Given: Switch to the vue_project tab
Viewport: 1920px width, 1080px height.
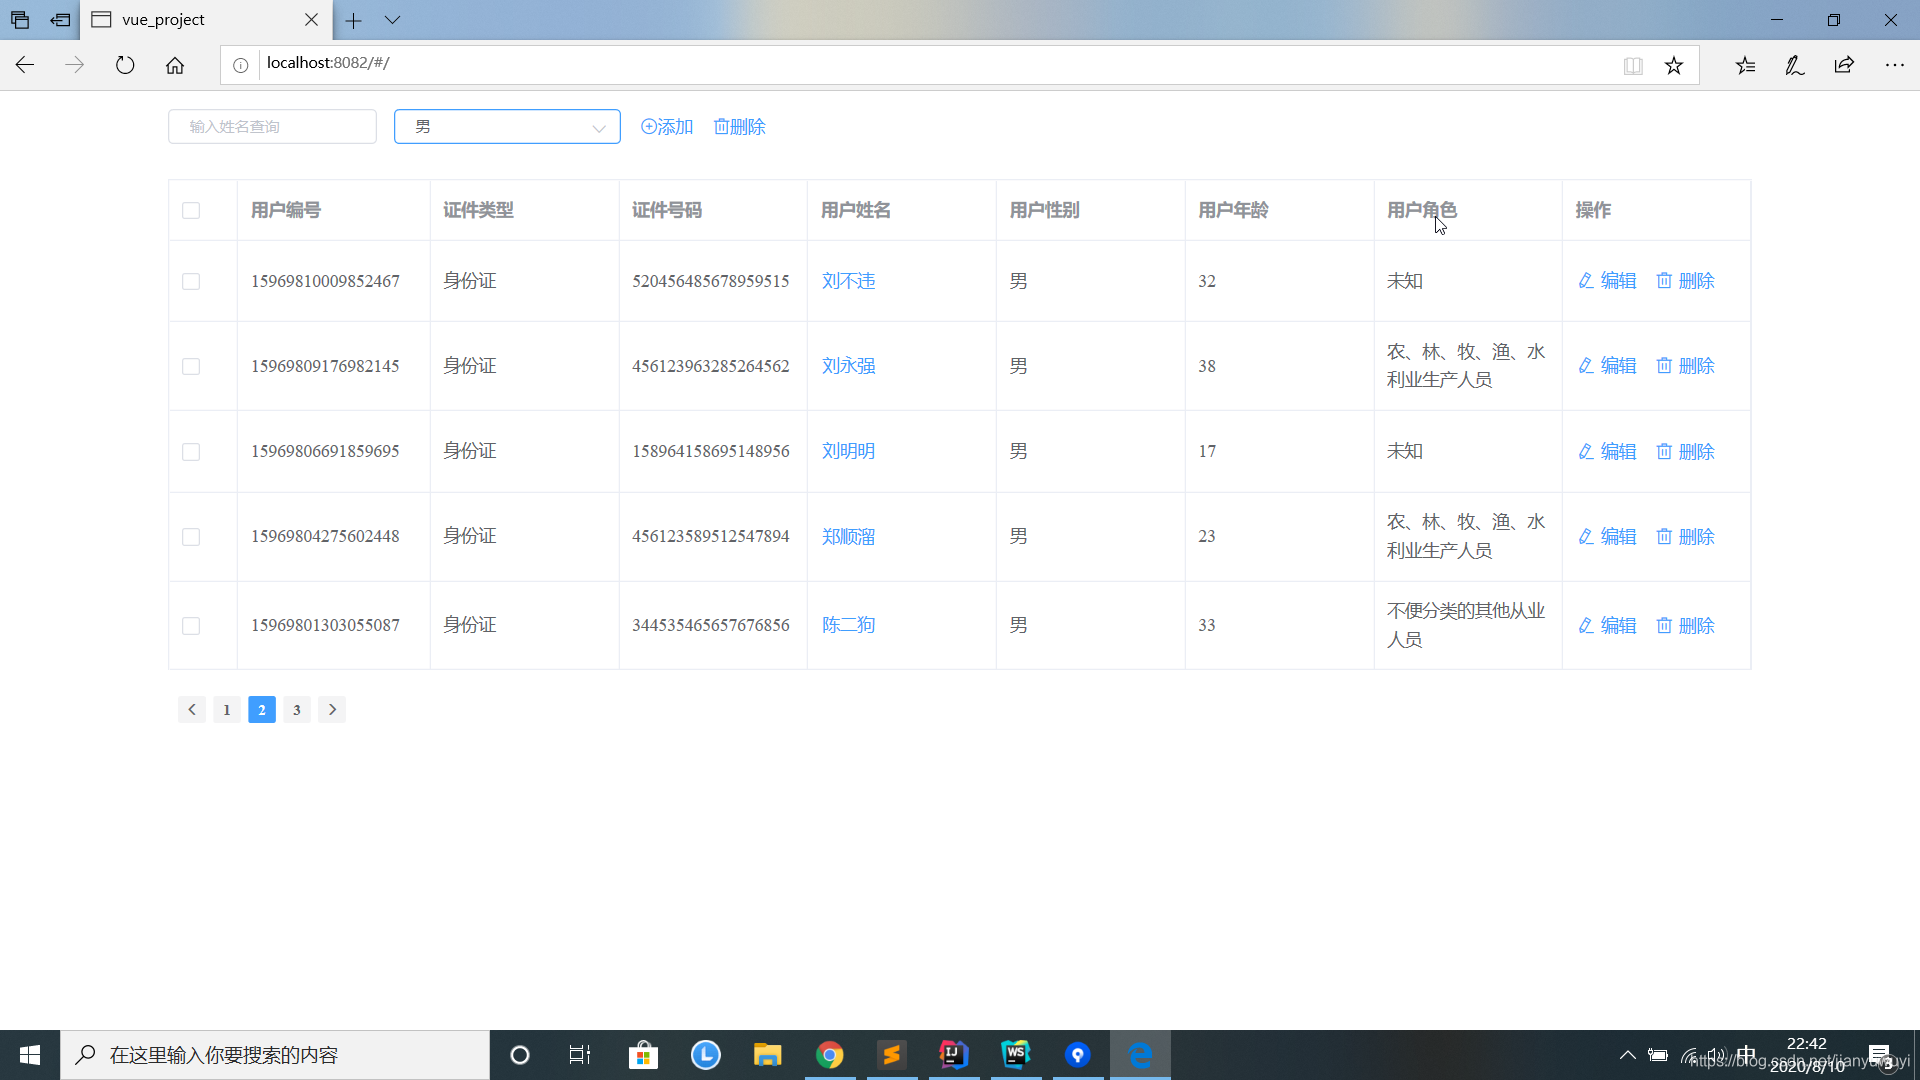Looking at the screenshot, I should click(205, 20).
